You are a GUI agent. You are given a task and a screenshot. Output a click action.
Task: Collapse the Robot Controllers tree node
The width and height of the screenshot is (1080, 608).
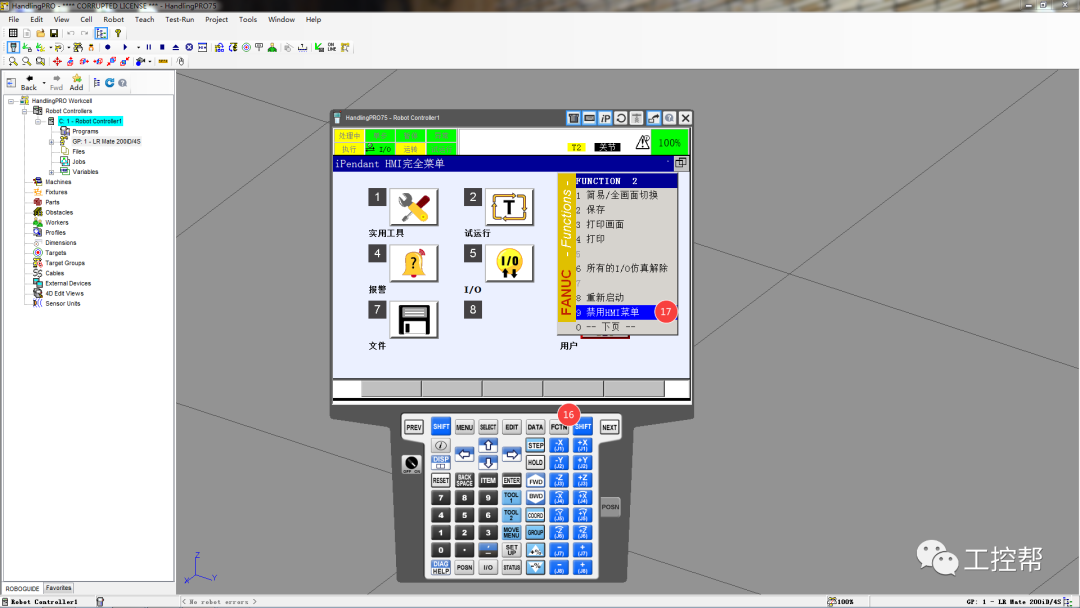click(x=25, y=111)
